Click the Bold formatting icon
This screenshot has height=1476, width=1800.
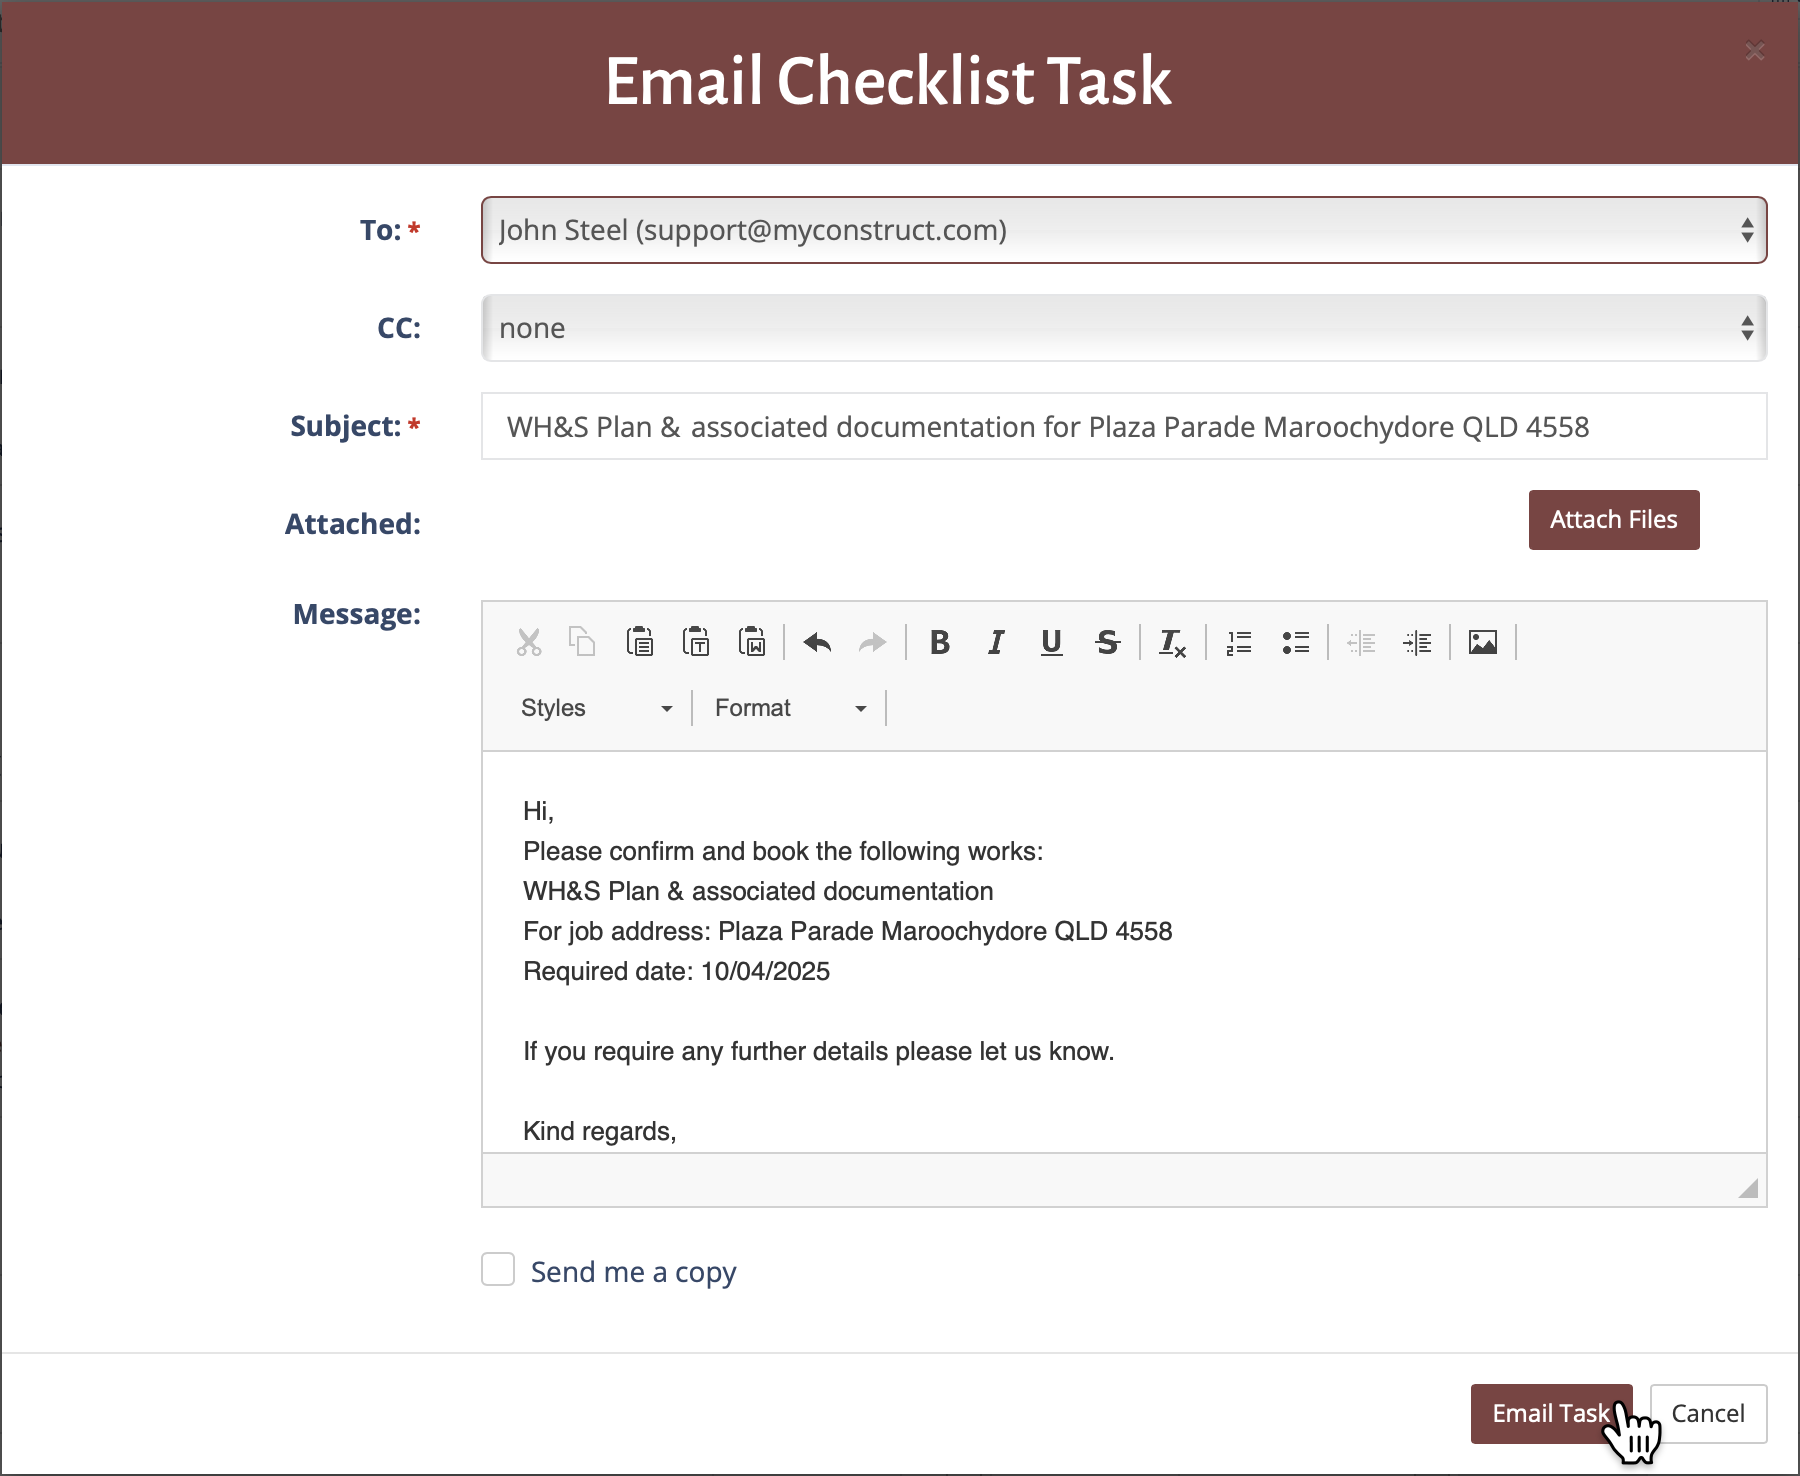click(x=939, y=642)
